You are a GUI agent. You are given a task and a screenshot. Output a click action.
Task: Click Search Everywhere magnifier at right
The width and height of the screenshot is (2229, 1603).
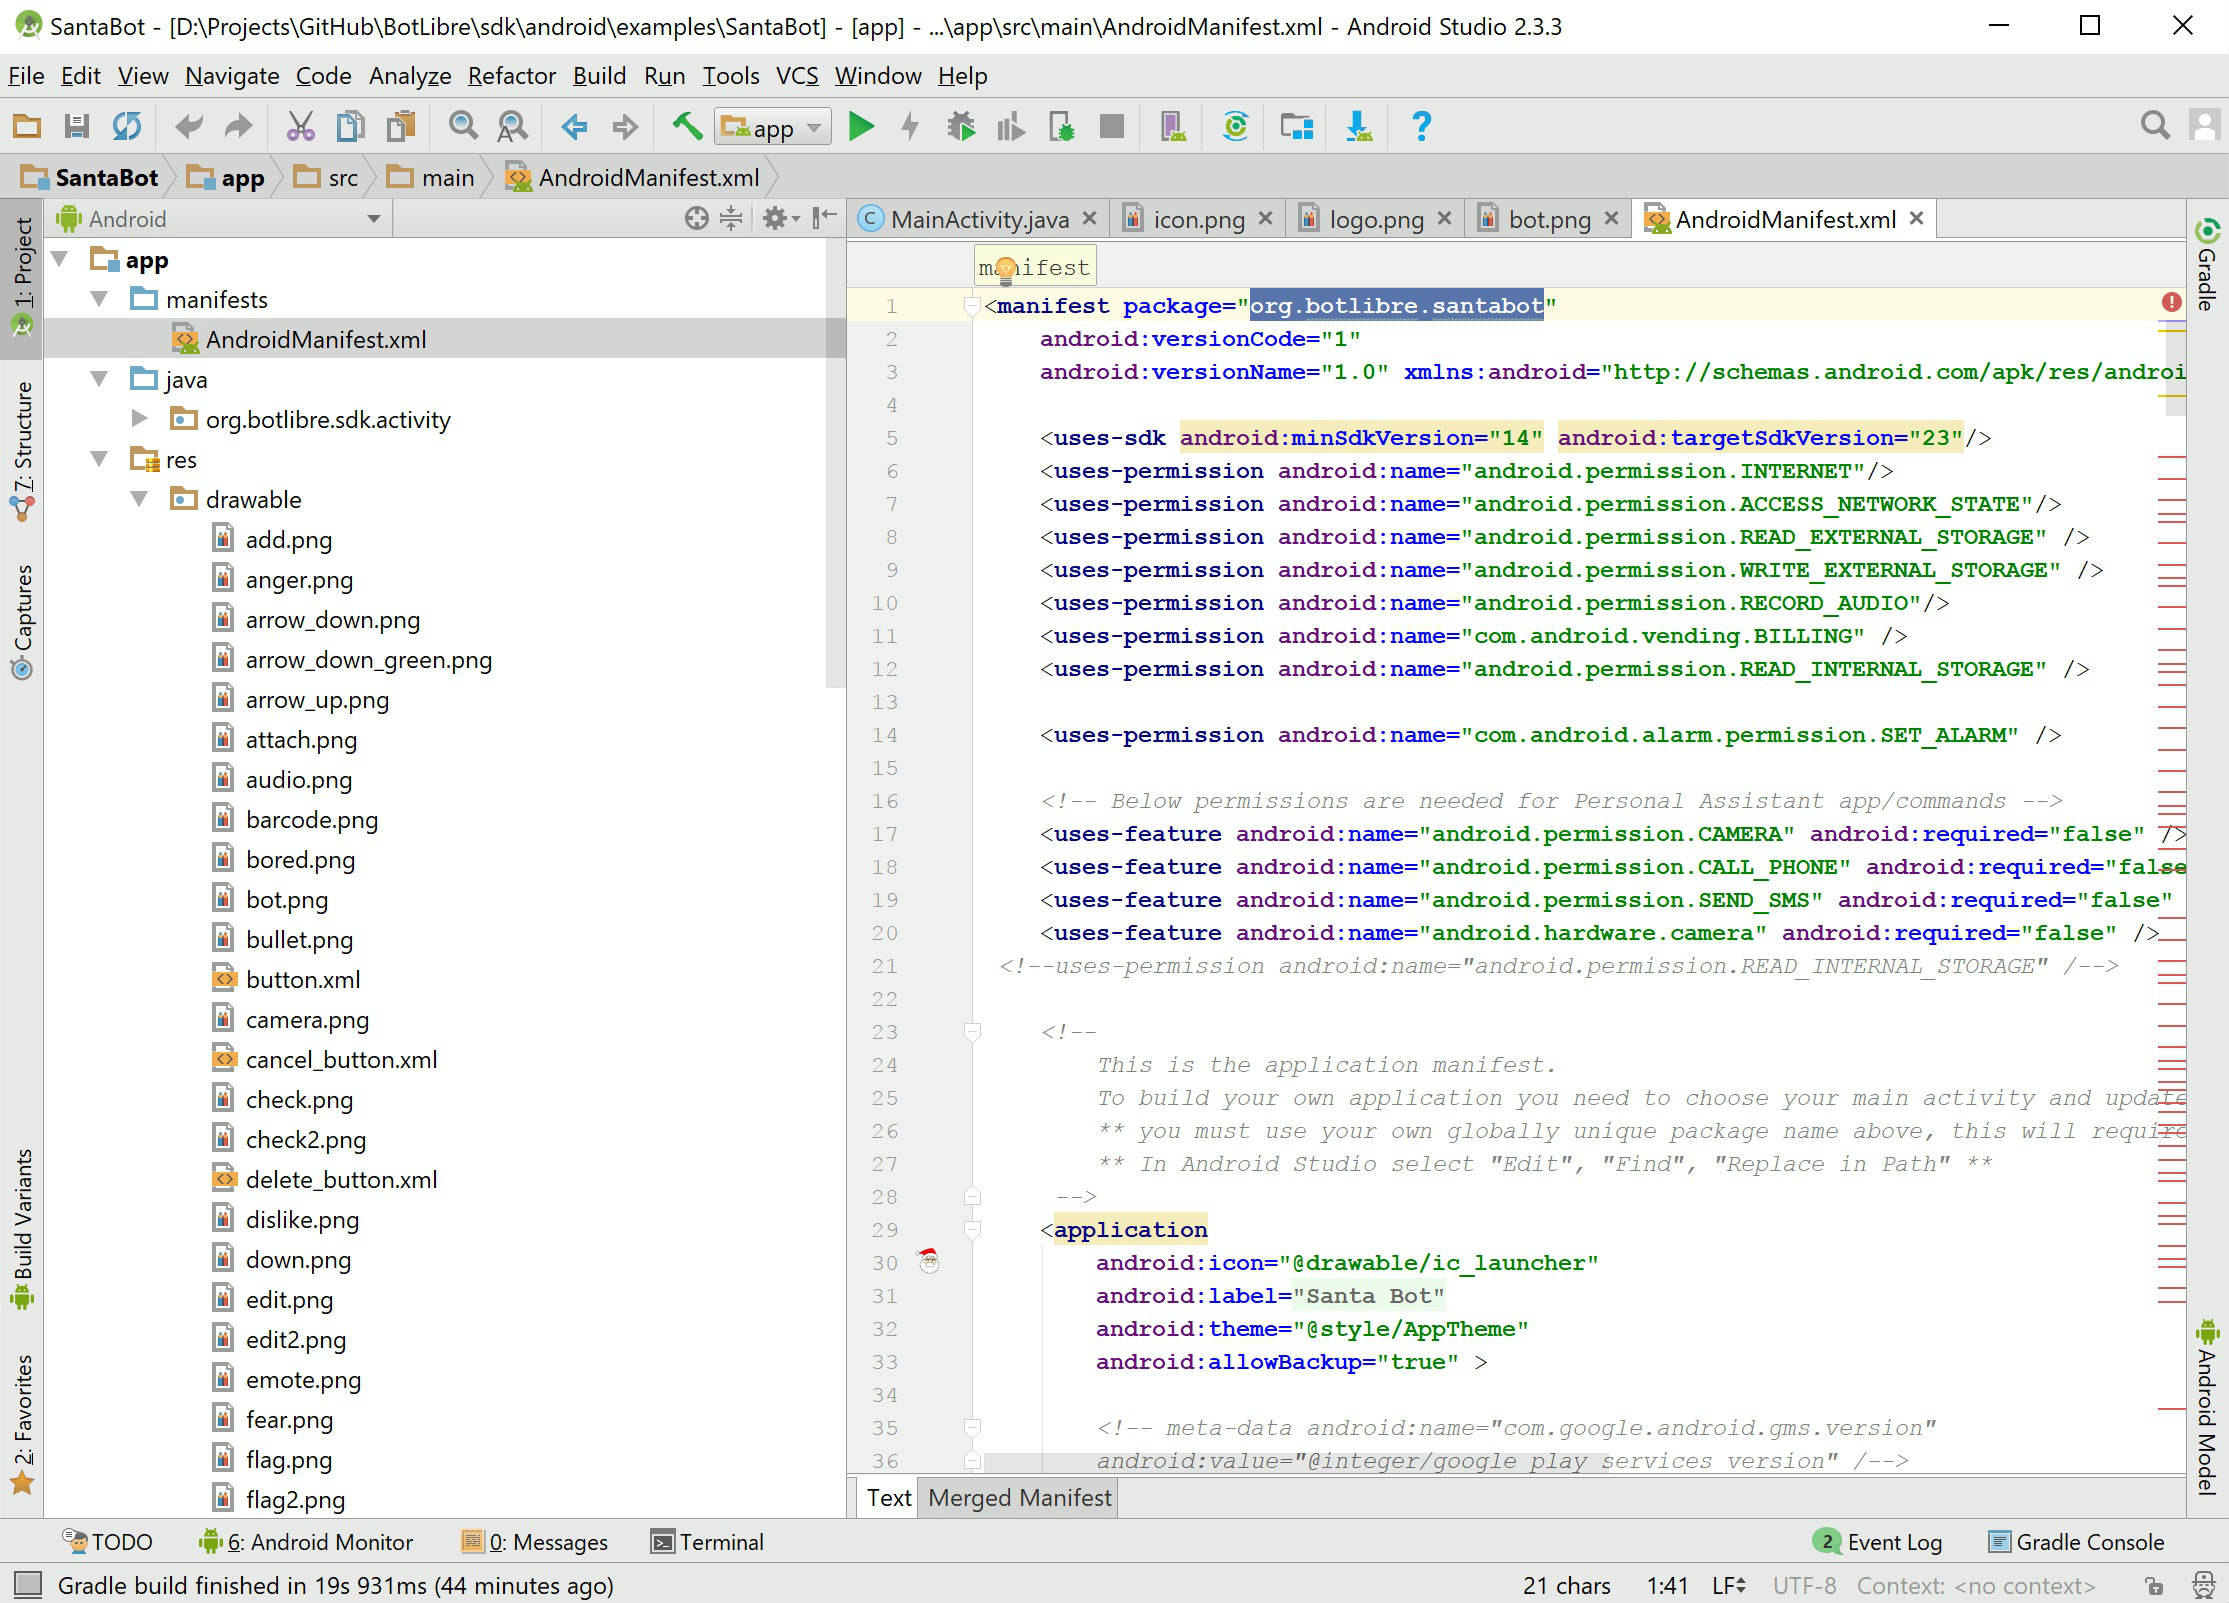pos(2155,126)
